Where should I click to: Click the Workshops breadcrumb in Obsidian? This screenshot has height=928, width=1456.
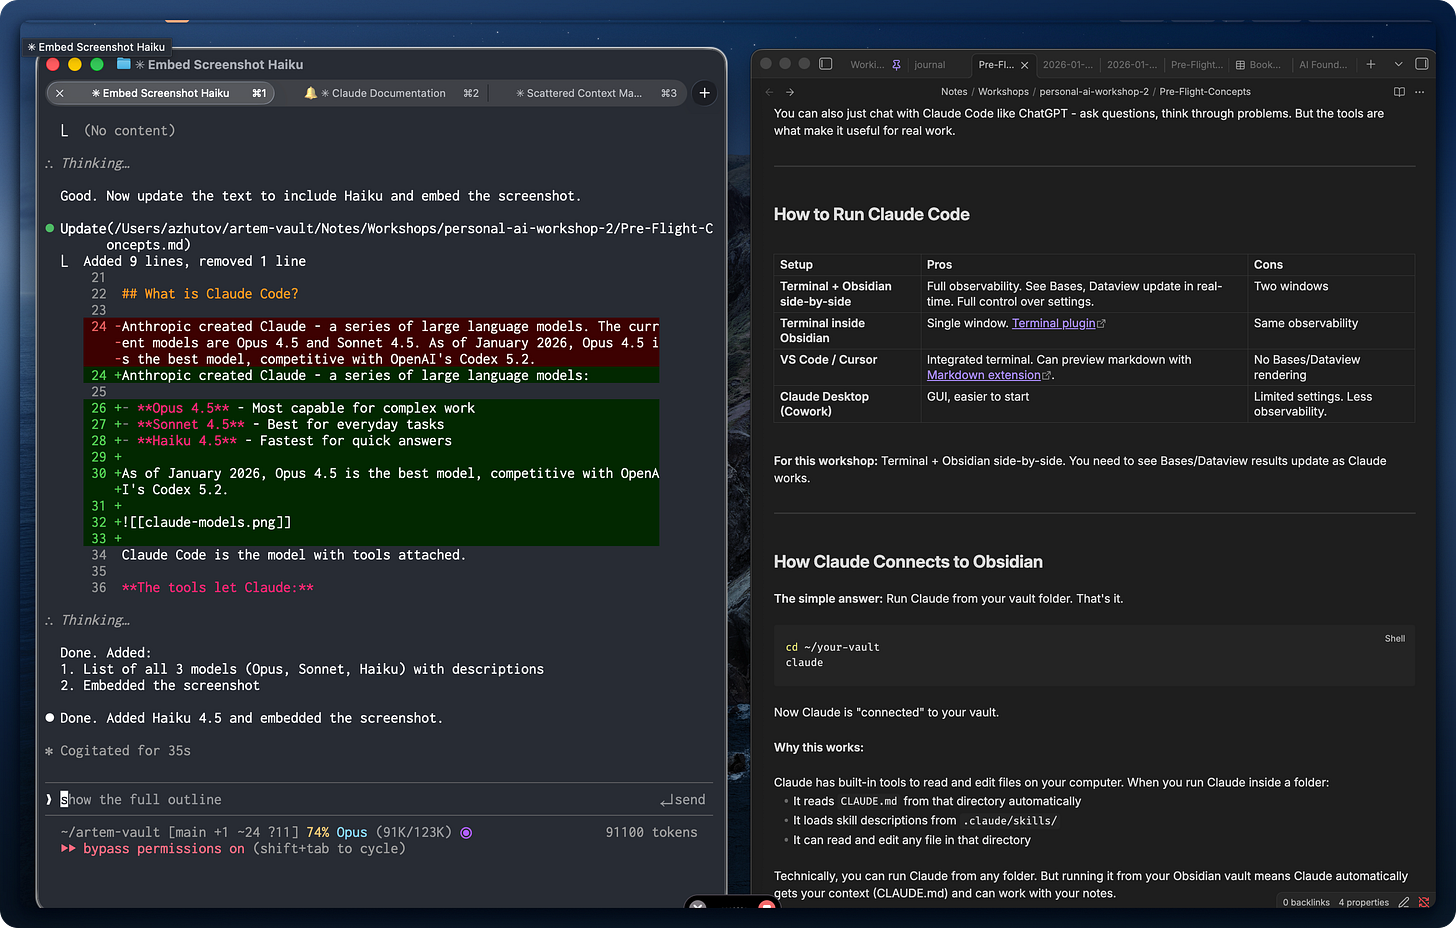1003,92
